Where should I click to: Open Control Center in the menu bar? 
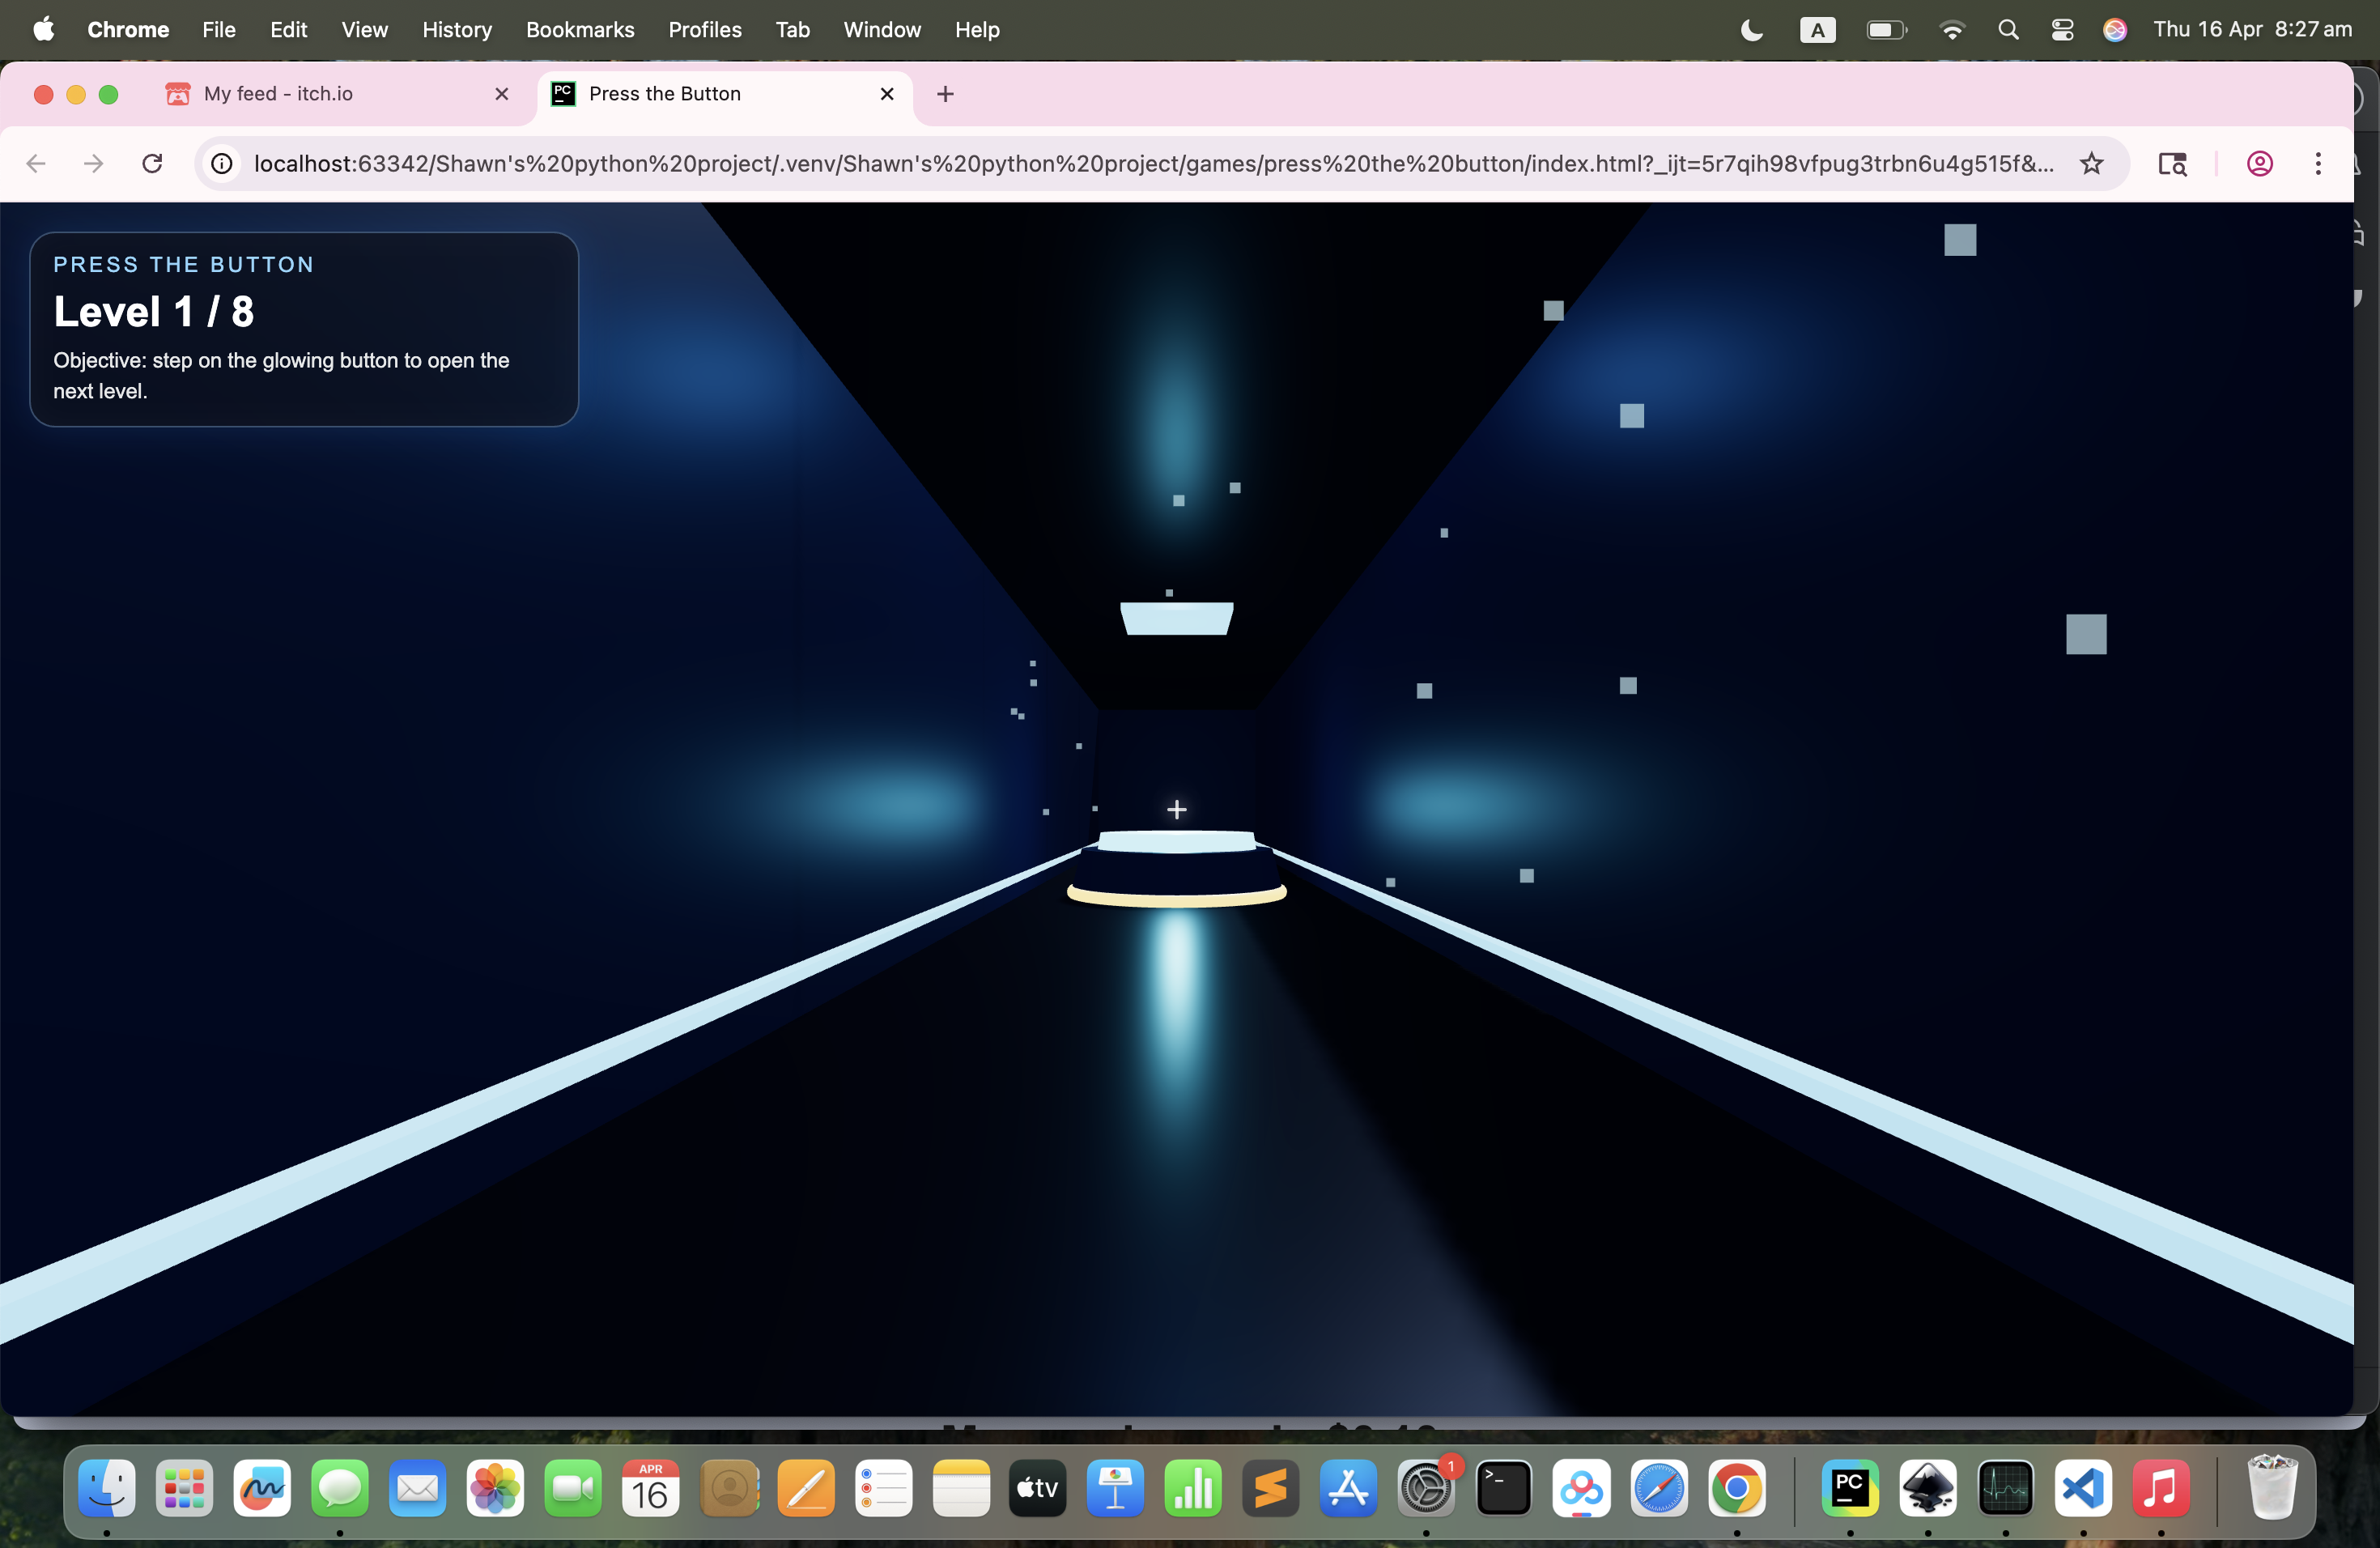pyautogui.click(x=2062, y=30)
